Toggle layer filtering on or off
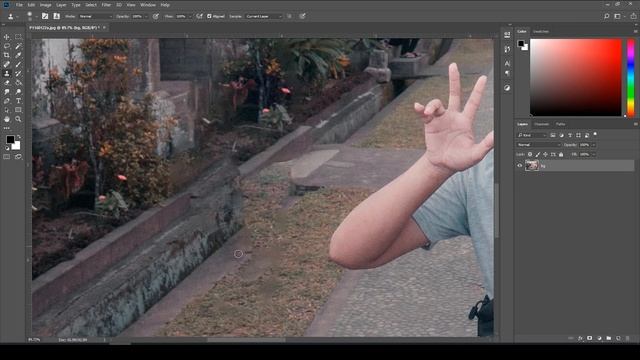Image resolution: width=640 pixels, height=360 pixels. (595, 134)
